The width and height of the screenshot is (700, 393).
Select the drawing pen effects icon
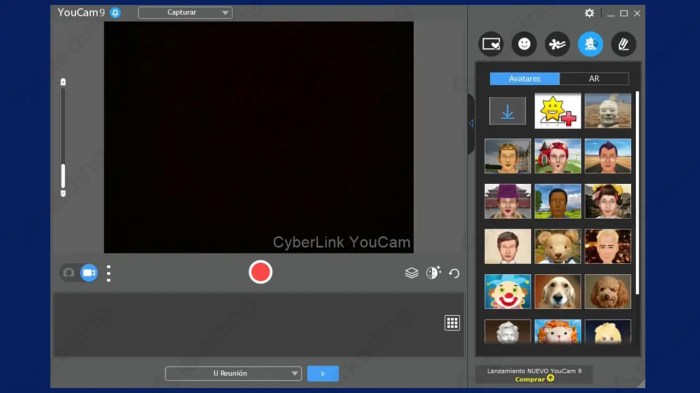click(x=623, y=44)
